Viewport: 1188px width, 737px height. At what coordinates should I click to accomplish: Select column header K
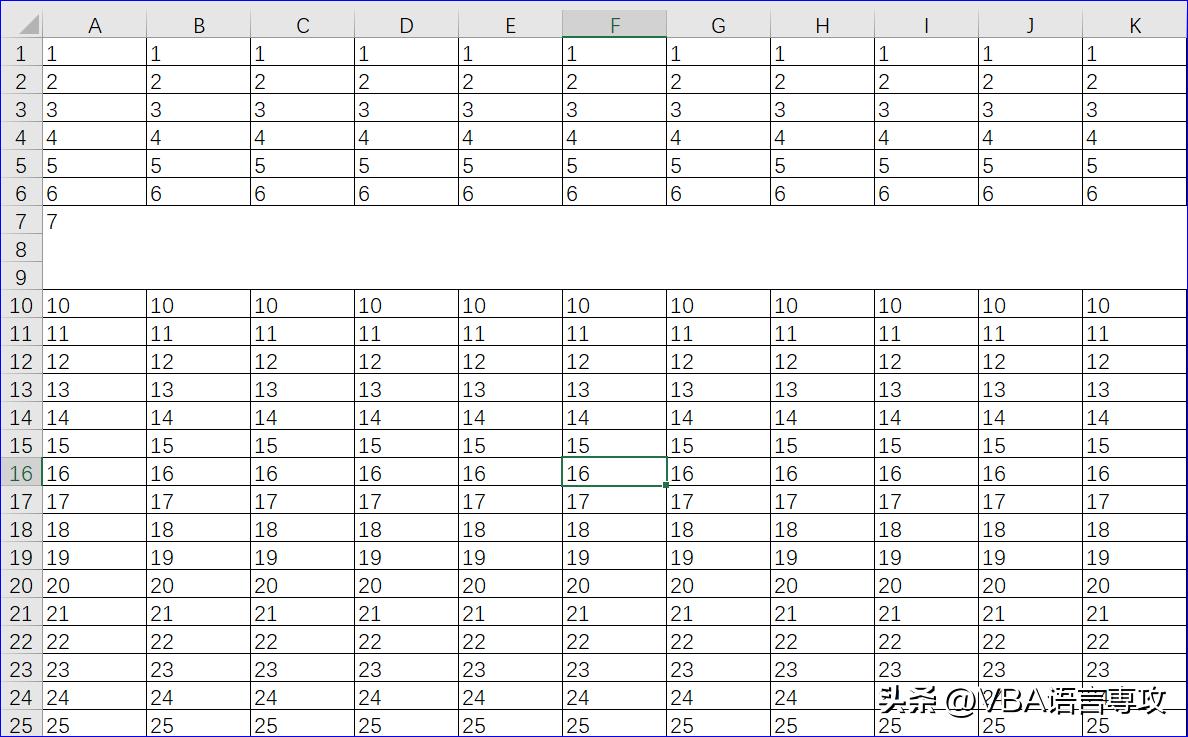tap(1133, 24)
